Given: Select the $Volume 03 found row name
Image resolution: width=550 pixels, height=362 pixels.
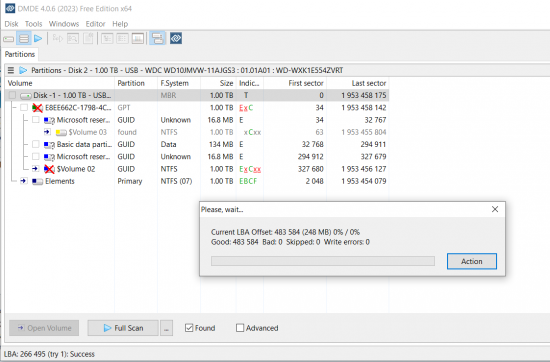Looking at the screenshot, I should click(87, 132).
